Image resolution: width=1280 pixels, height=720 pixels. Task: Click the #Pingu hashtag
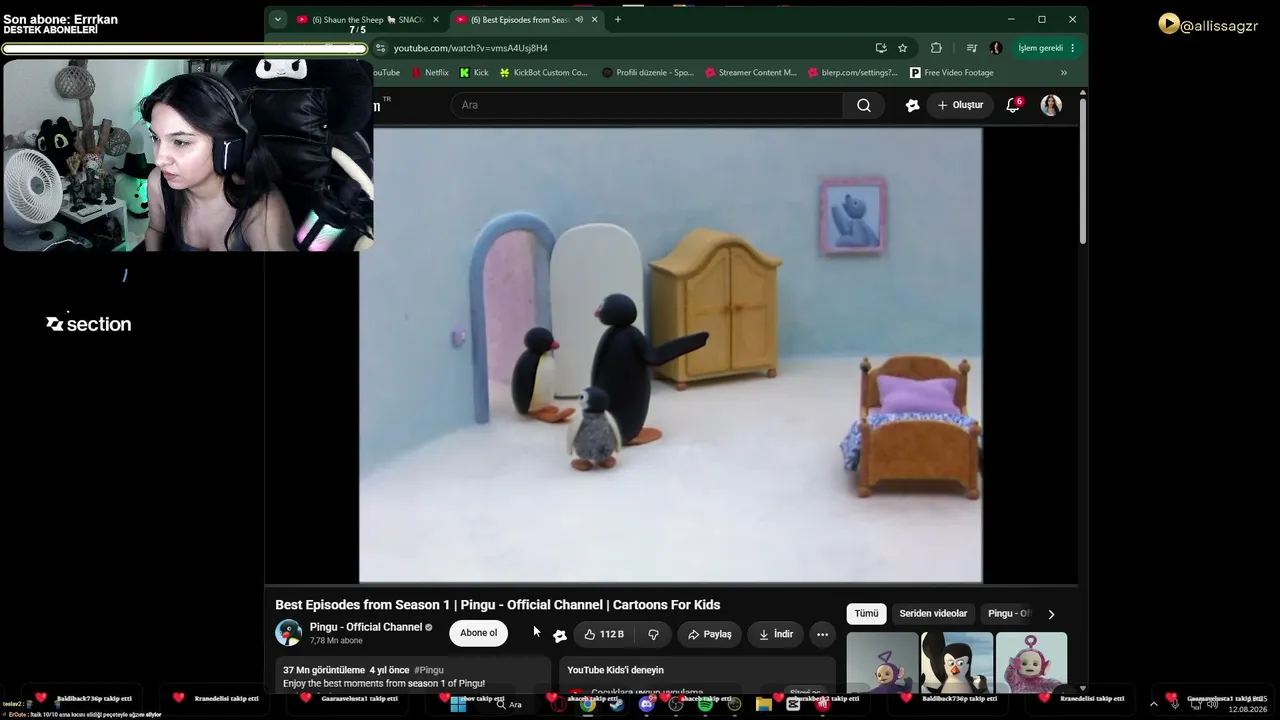click(429, 670)
